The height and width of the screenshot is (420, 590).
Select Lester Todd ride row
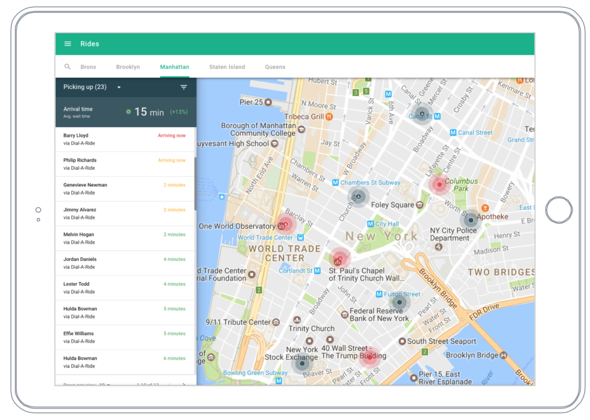126,288
